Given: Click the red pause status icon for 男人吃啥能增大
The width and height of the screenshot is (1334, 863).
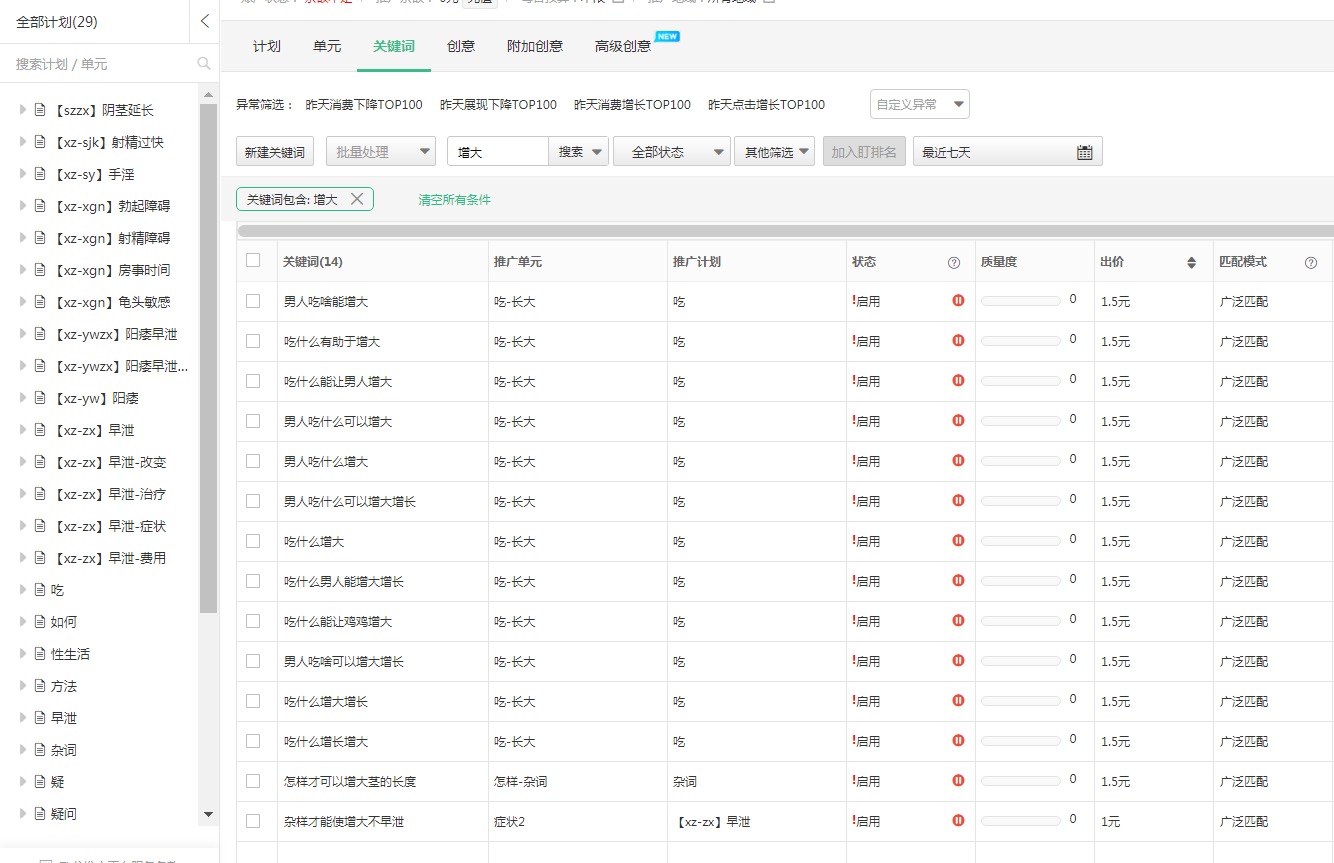Looking at the screenshot, I should [x=957, y=300].
